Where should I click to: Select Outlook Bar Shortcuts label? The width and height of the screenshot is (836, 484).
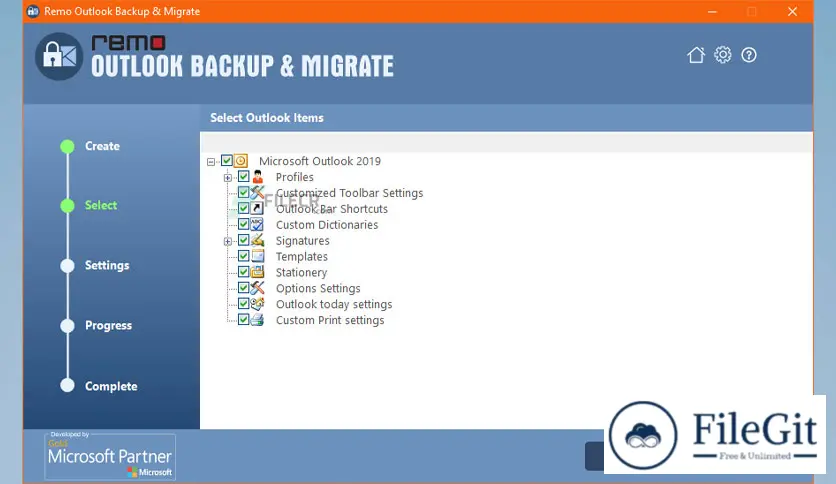(332, 209)
